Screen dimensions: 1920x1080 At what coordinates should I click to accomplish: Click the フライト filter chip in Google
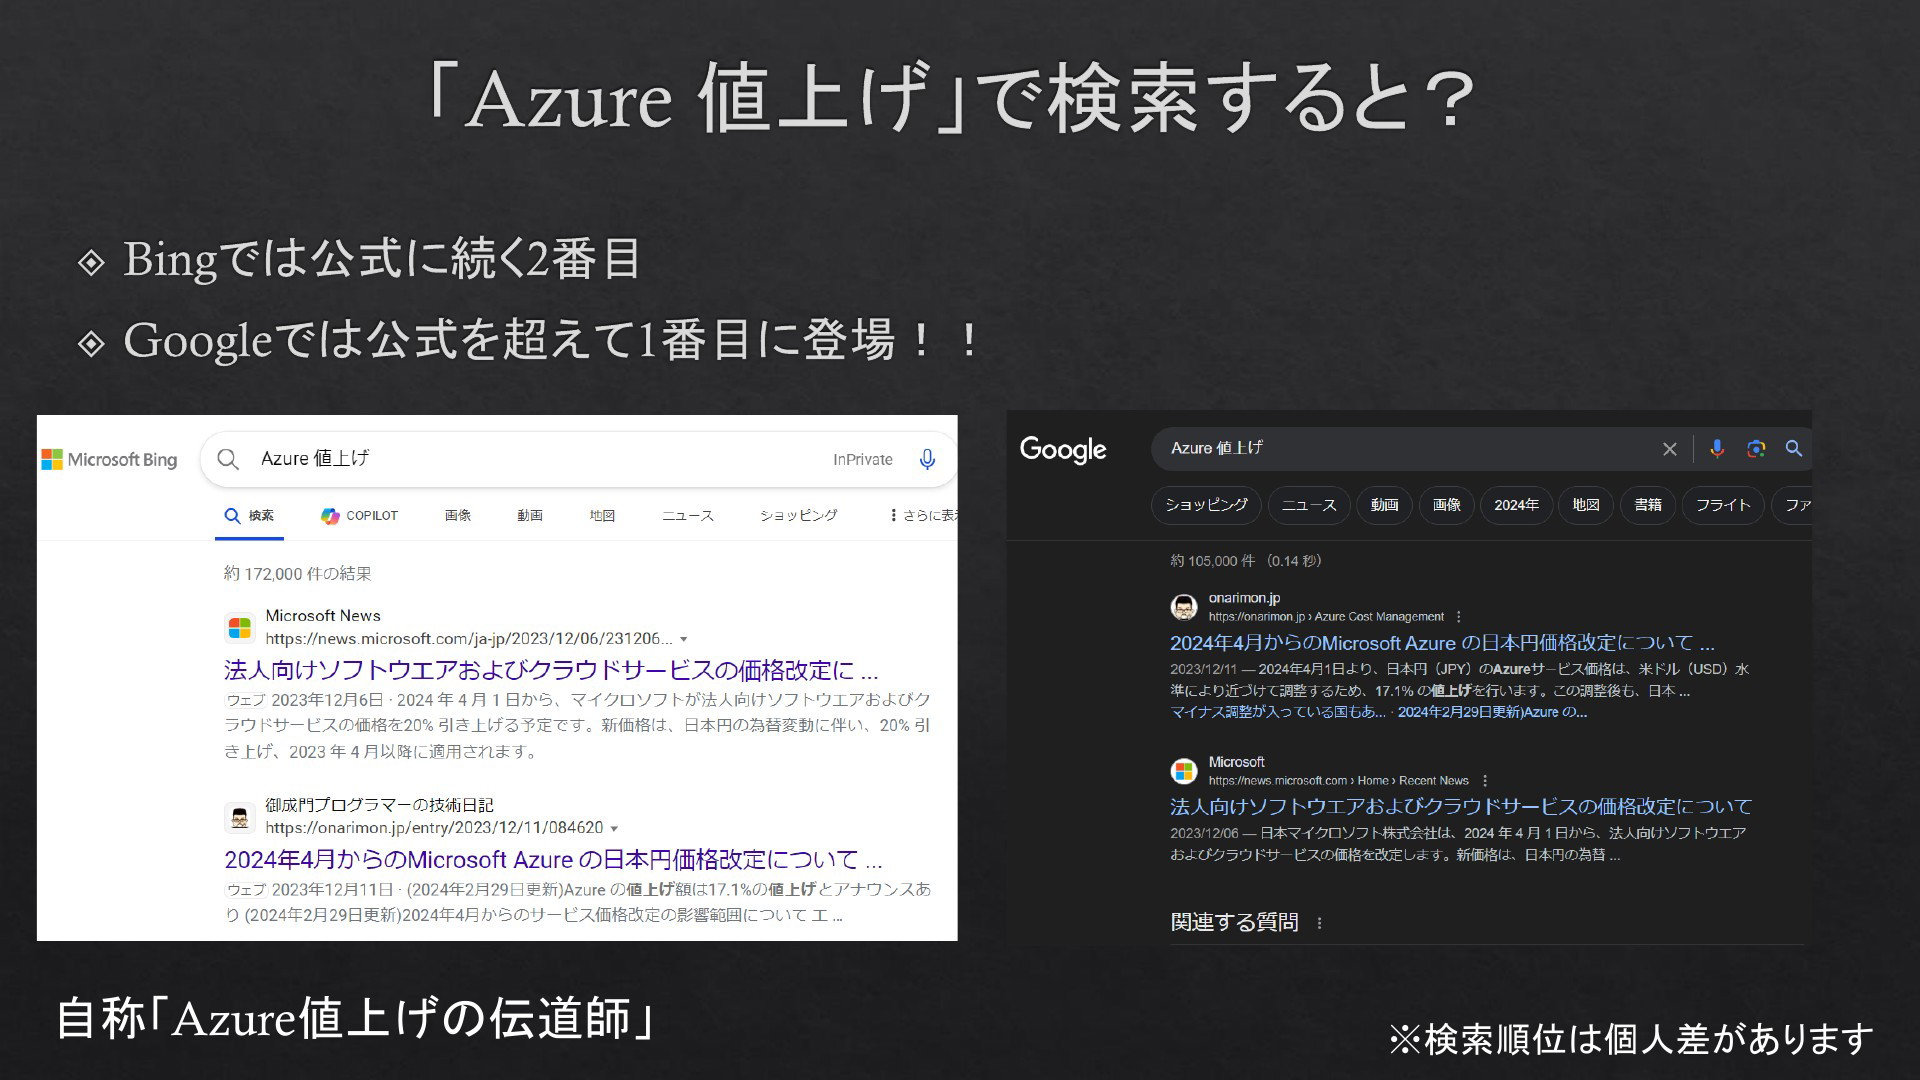click(x=1723, y=505)
